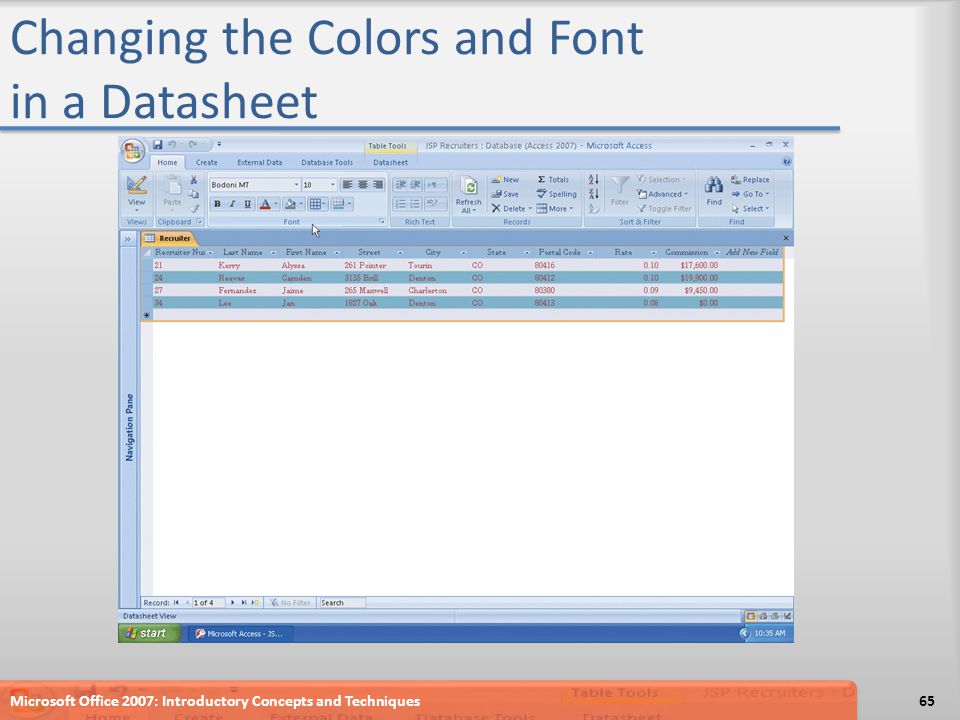
Task: Click the Windows start button
Action: point(149,633)
